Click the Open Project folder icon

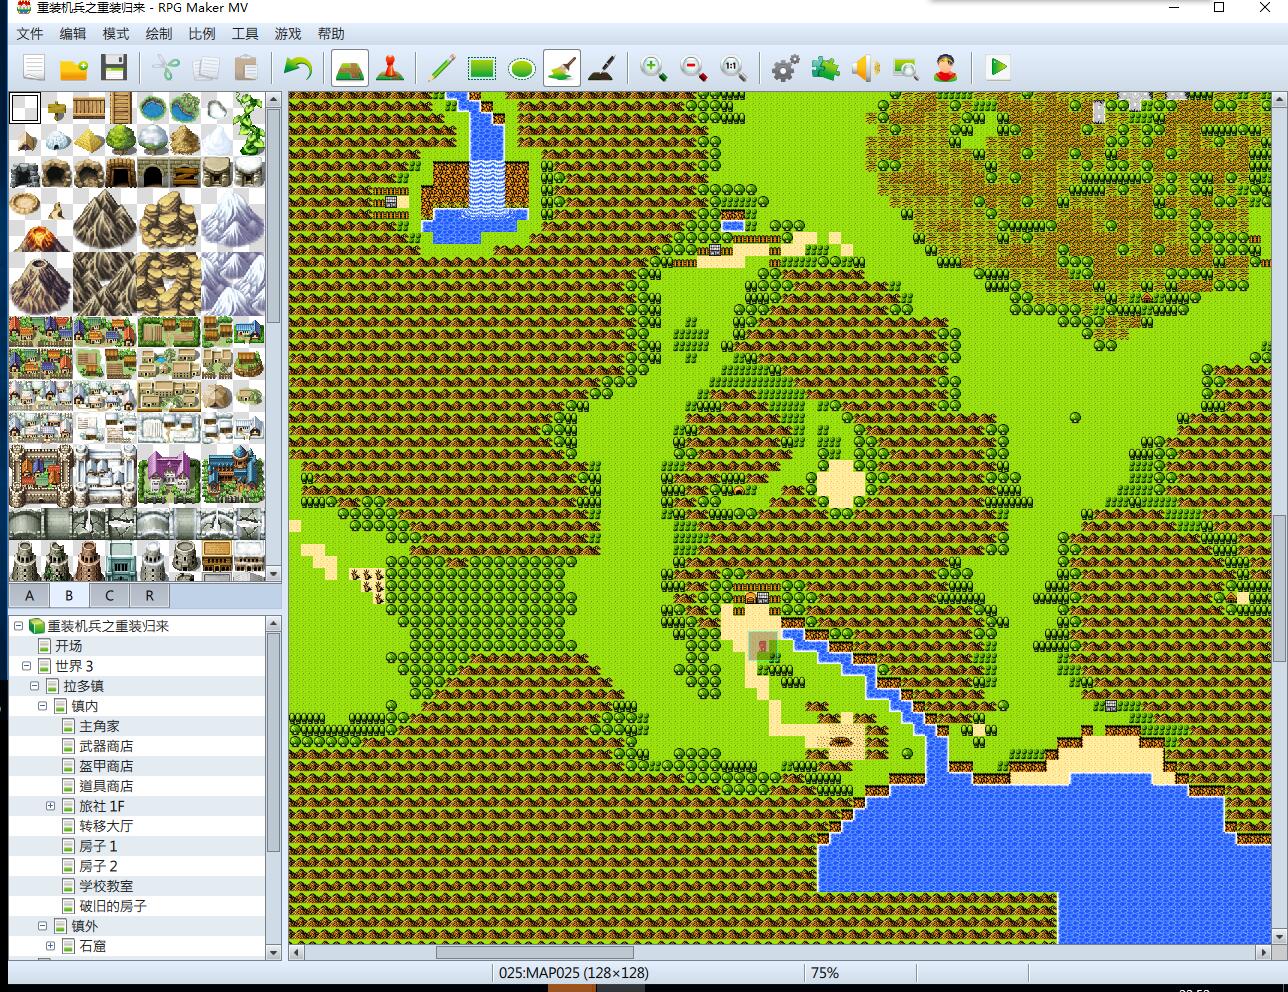coord(74,68)
